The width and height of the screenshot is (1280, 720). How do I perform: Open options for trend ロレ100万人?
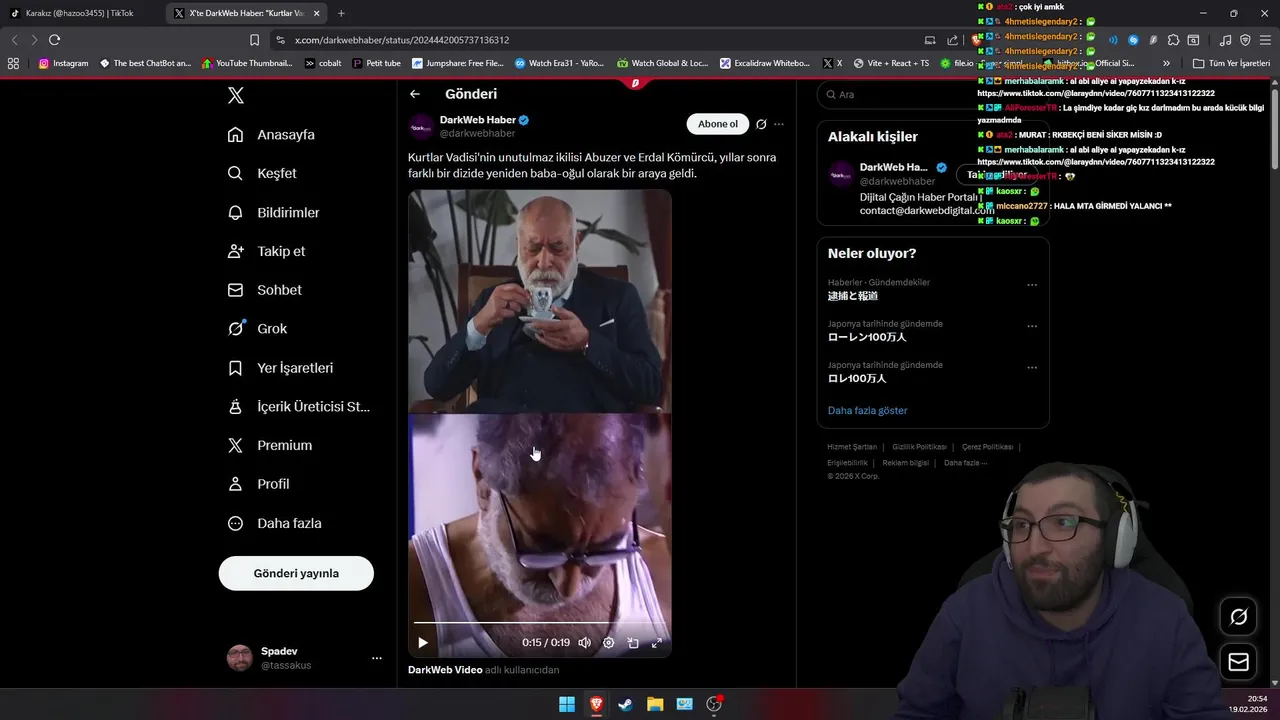[1032, 368]
